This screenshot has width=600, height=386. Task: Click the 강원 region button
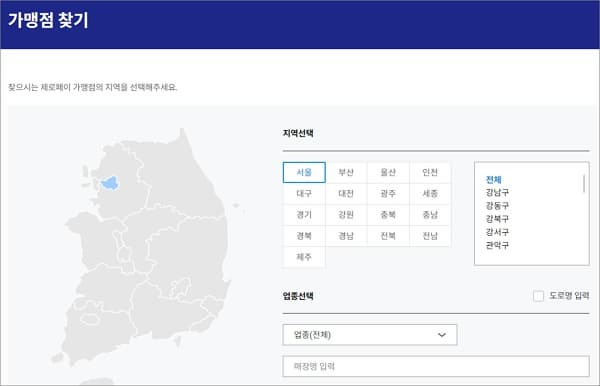pos(346,215)
